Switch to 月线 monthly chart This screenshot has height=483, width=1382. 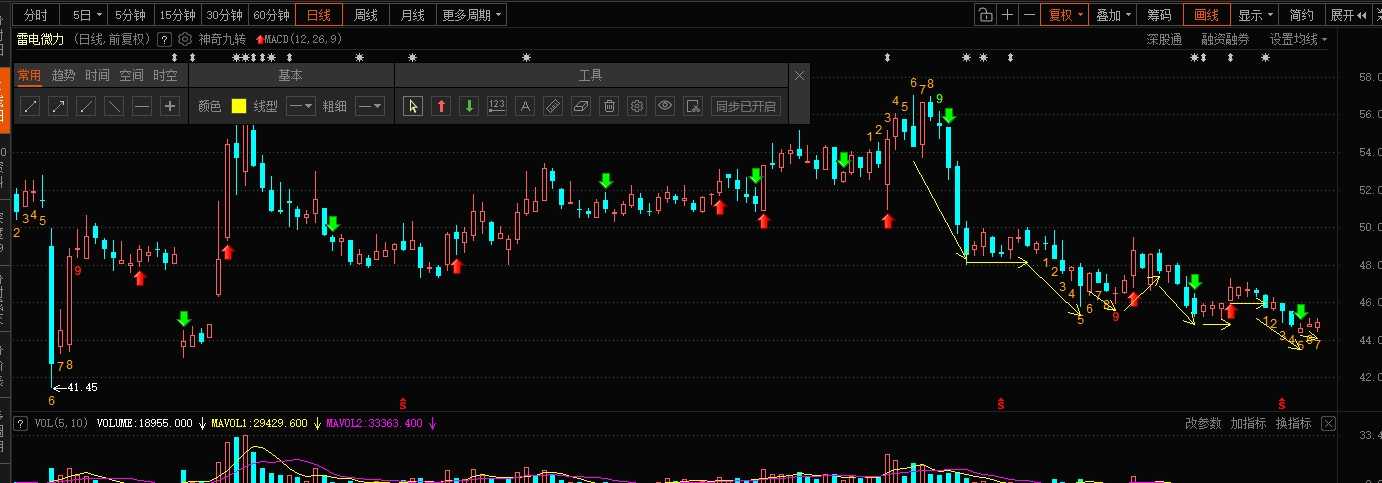pos(412,15)
